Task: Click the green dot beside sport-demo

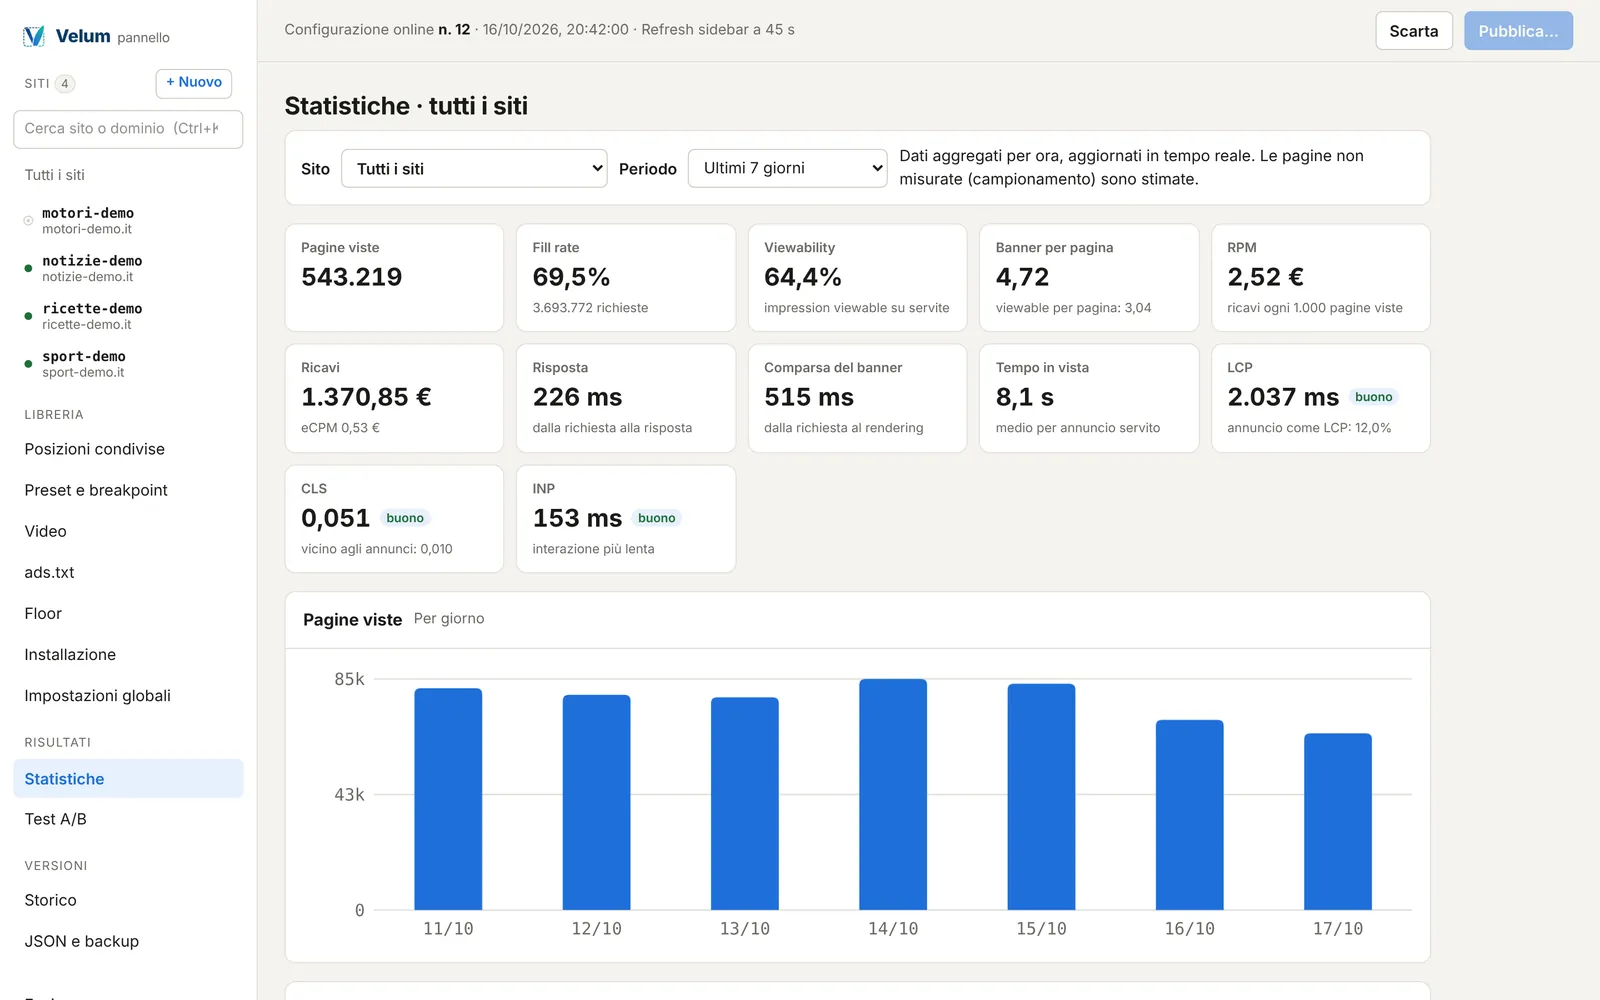Action: [28, 364]
